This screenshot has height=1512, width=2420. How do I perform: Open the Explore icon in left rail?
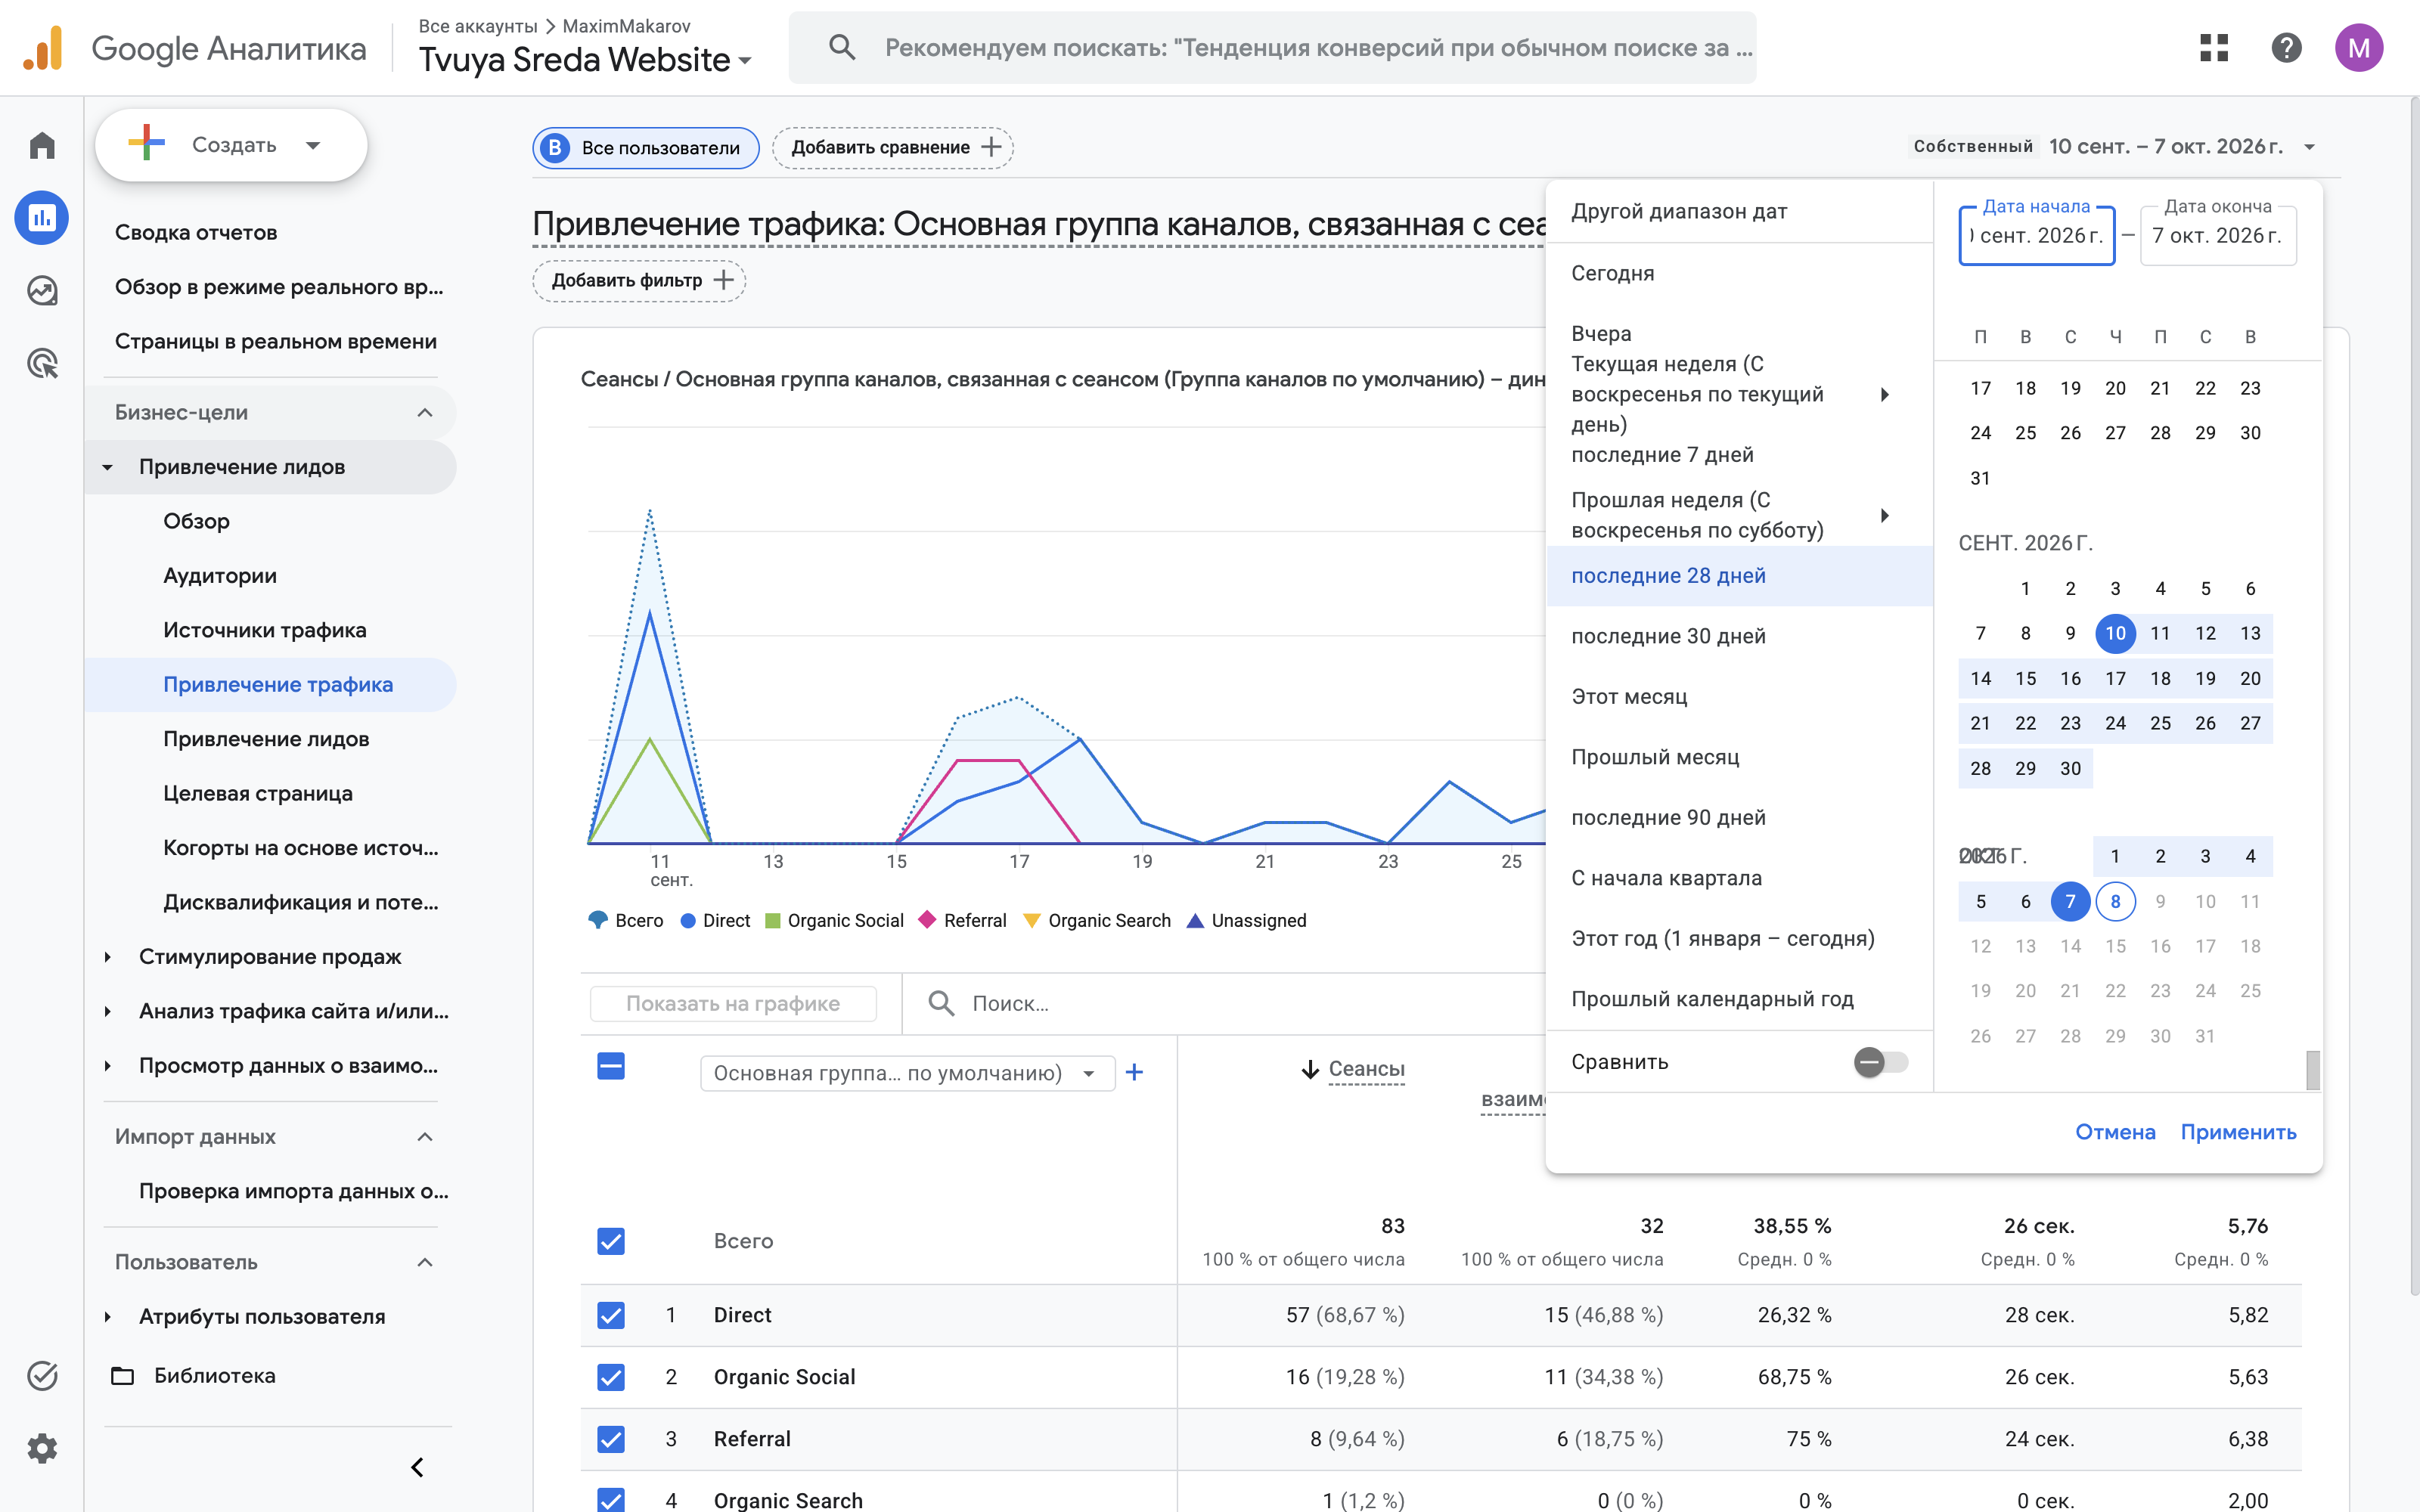coord(42,291)
